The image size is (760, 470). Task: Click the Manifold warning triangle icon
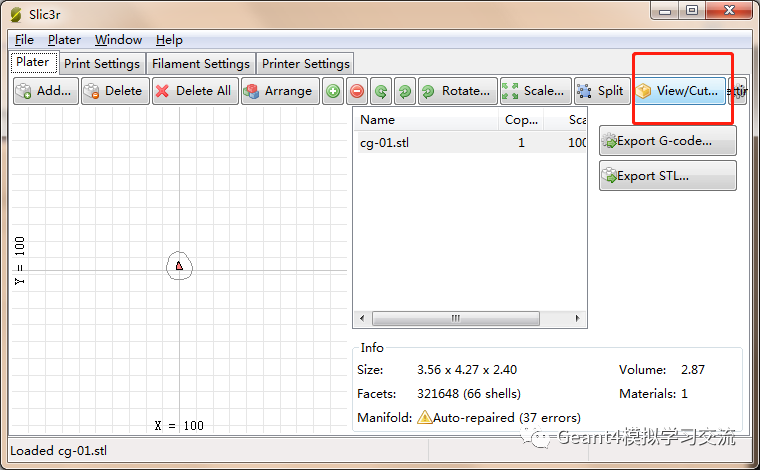[425, 417]
